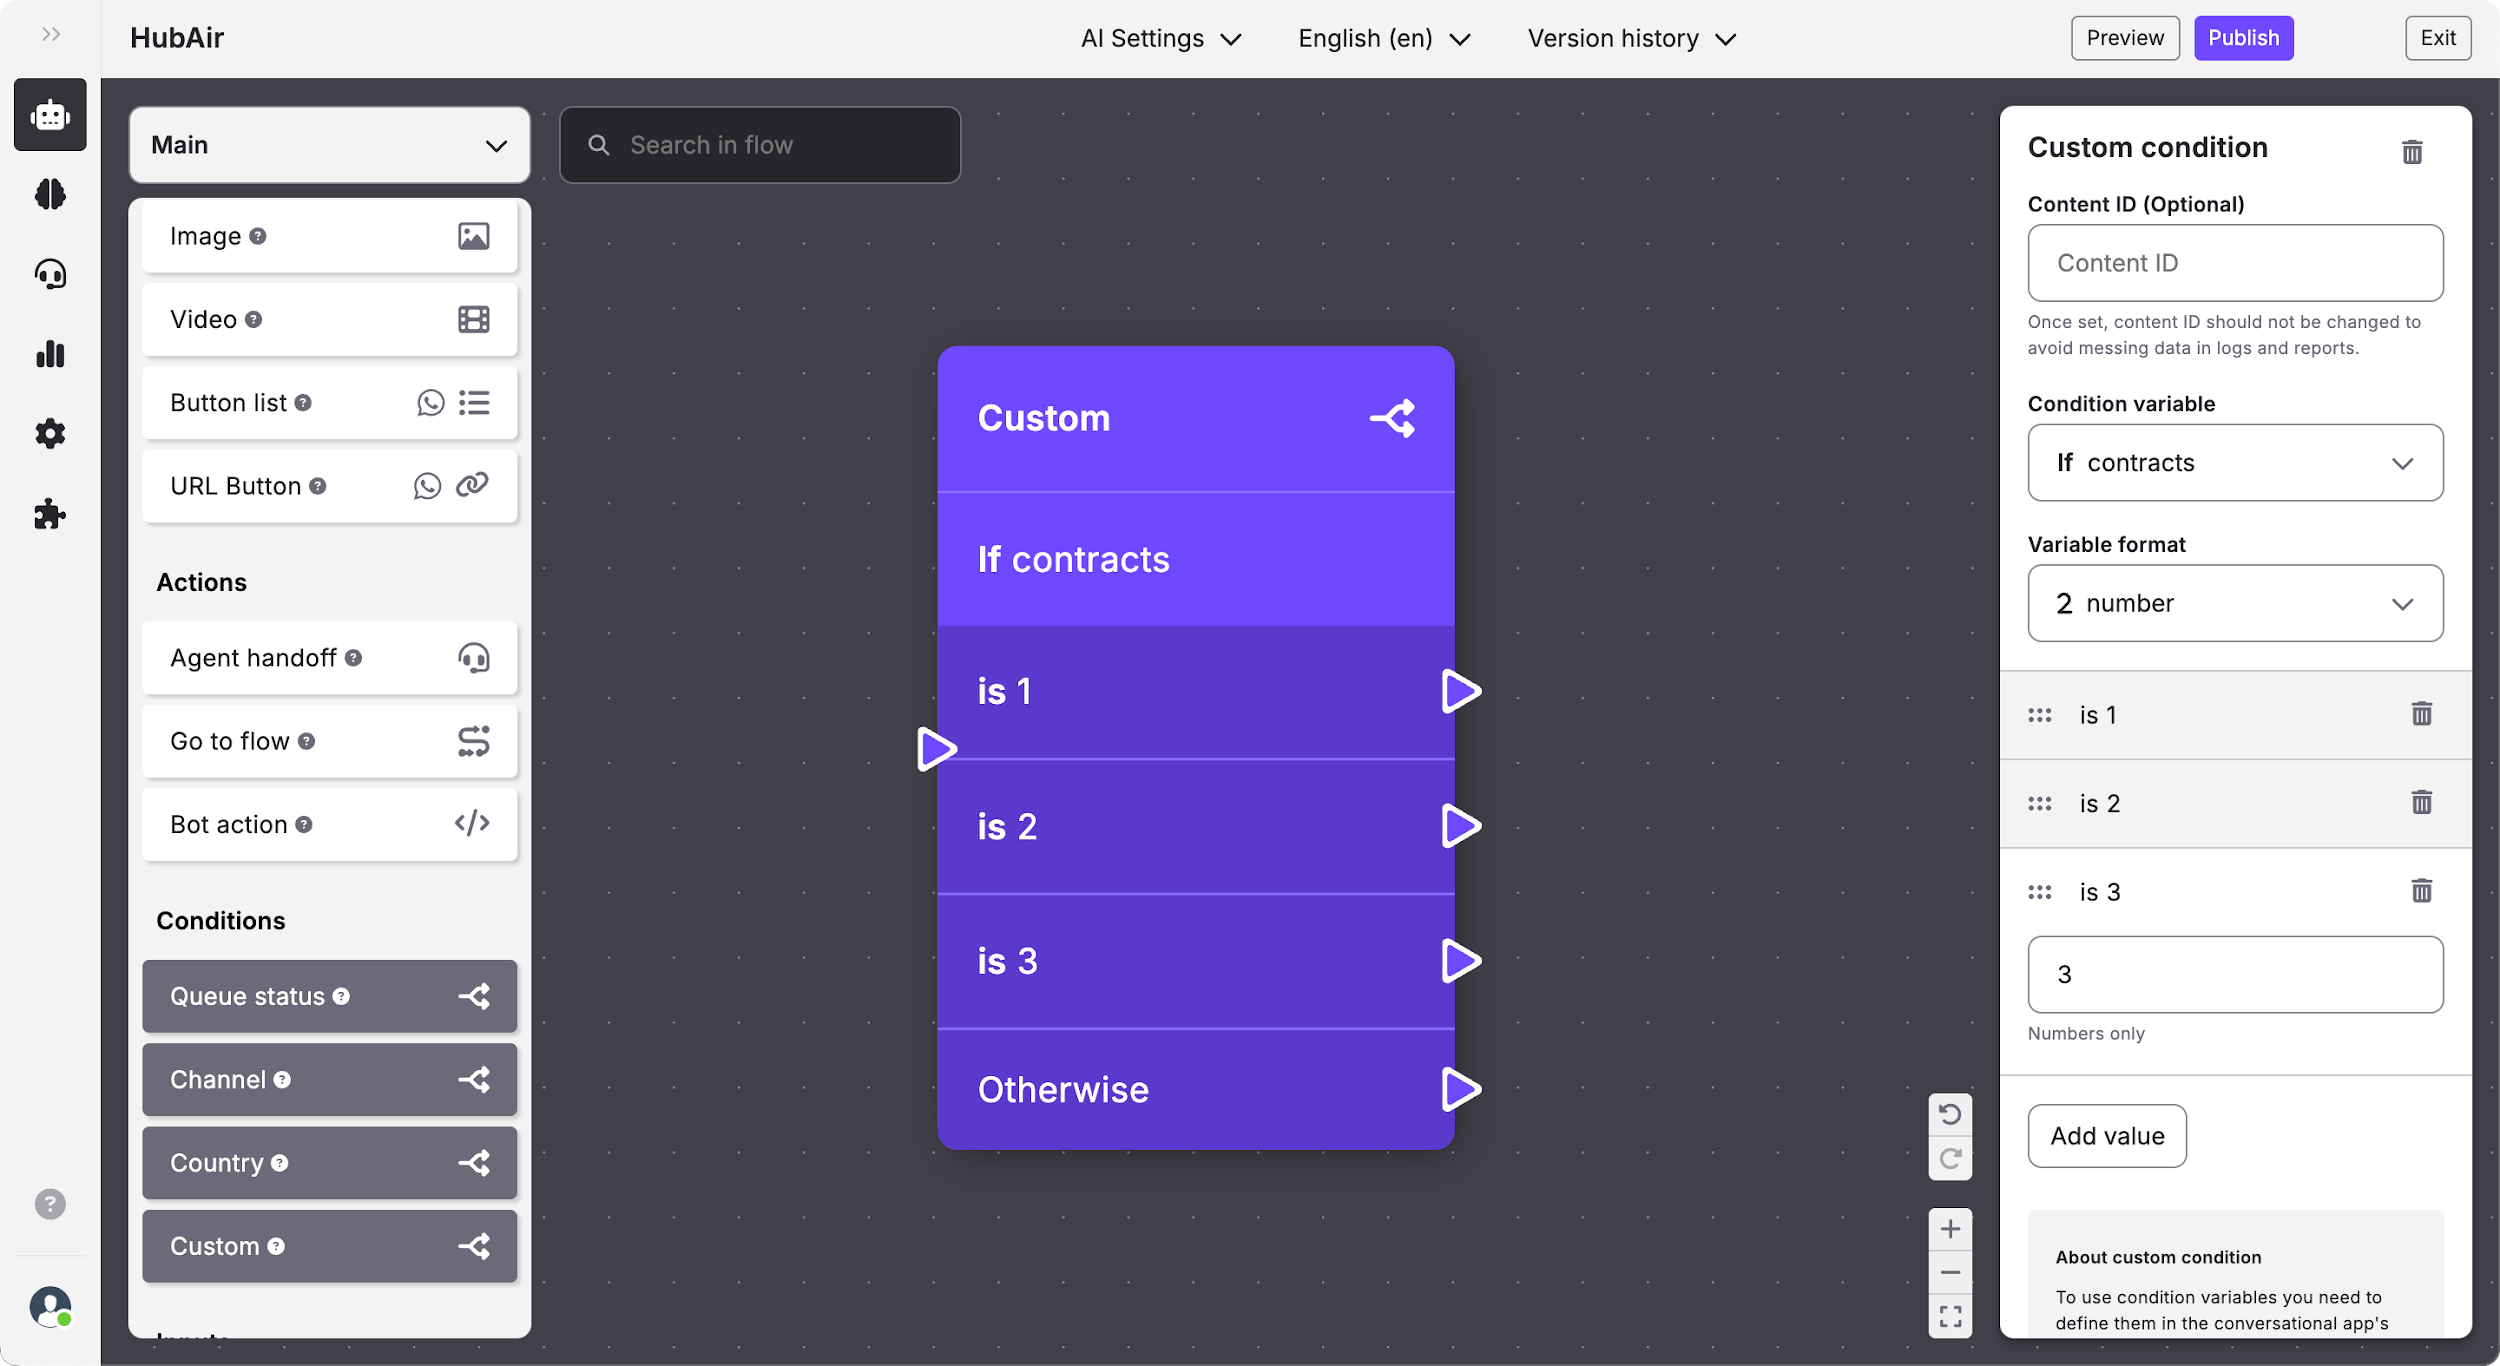The width and height of the screenshot is (2500, 1366).
Task: Click the undo arrow on canvas
Action: click(1950, 1114)
